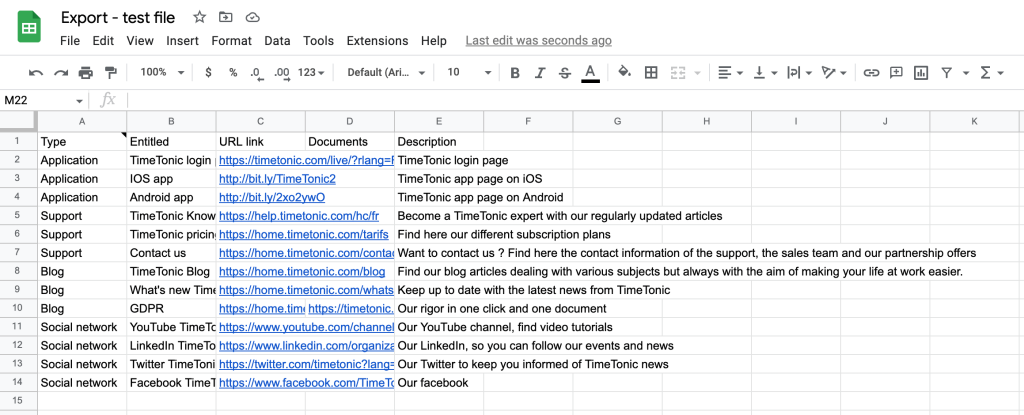Screen dimensions: 1024x415
Task: Select the cell 'TimeTonic Blog'
Action: [x=171, y=271]
